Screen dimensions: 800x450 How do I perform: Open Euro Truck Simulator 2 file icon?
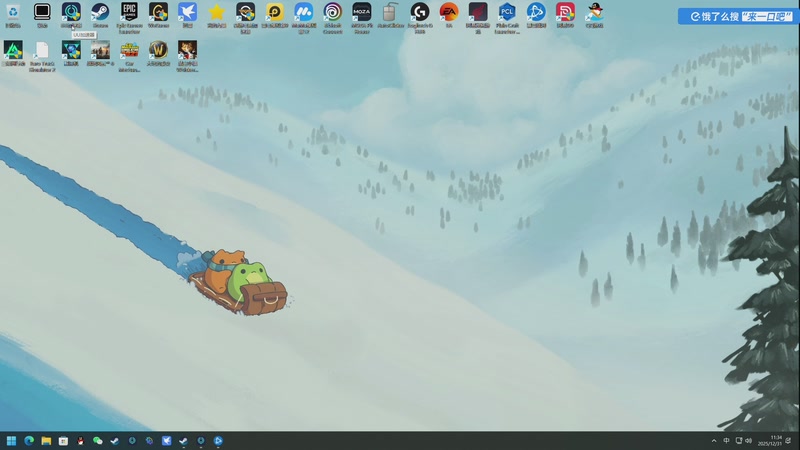pos(42,56)
